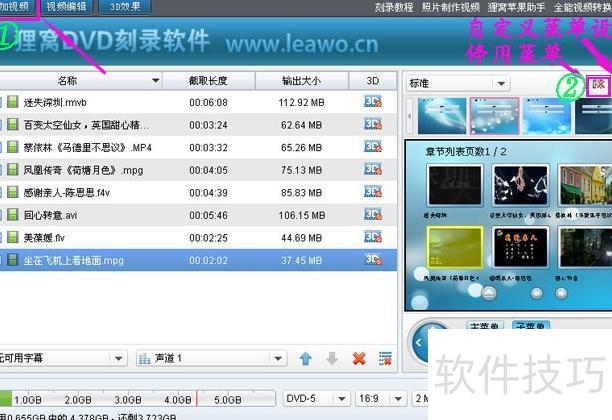
Task: Click the custom menu disable icon
Action: tap(597, 83)
